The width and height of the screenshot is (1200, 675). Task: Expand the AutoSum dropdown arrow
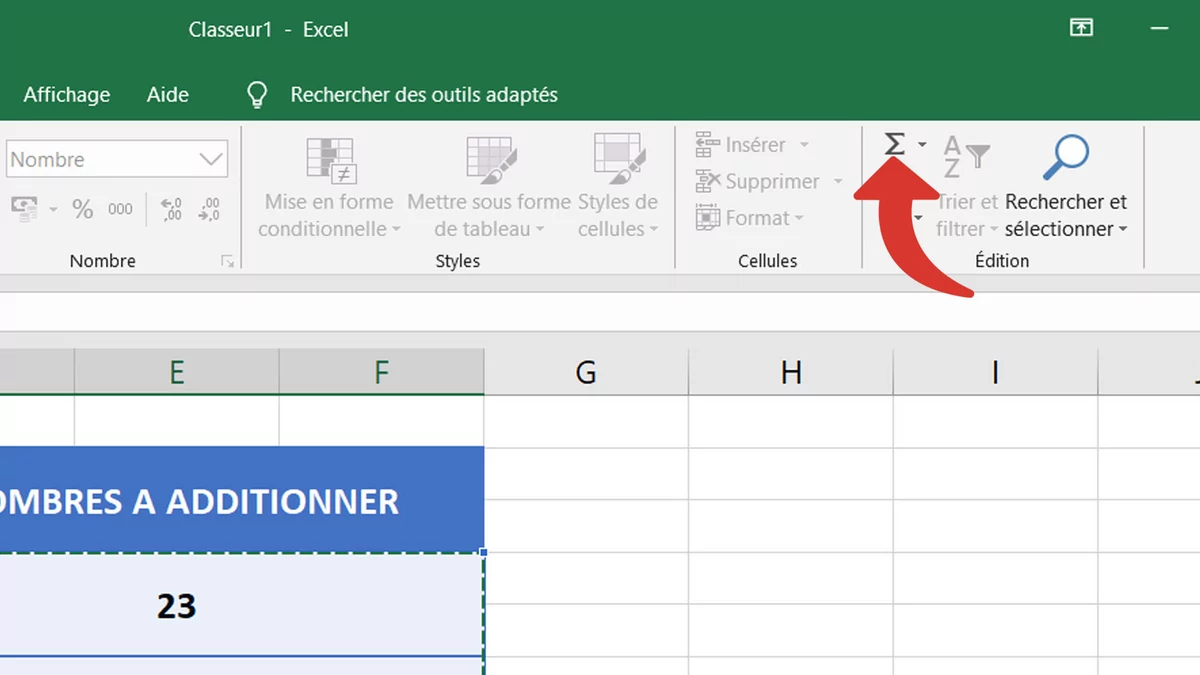pyautogui.click(x=922, y=145)
